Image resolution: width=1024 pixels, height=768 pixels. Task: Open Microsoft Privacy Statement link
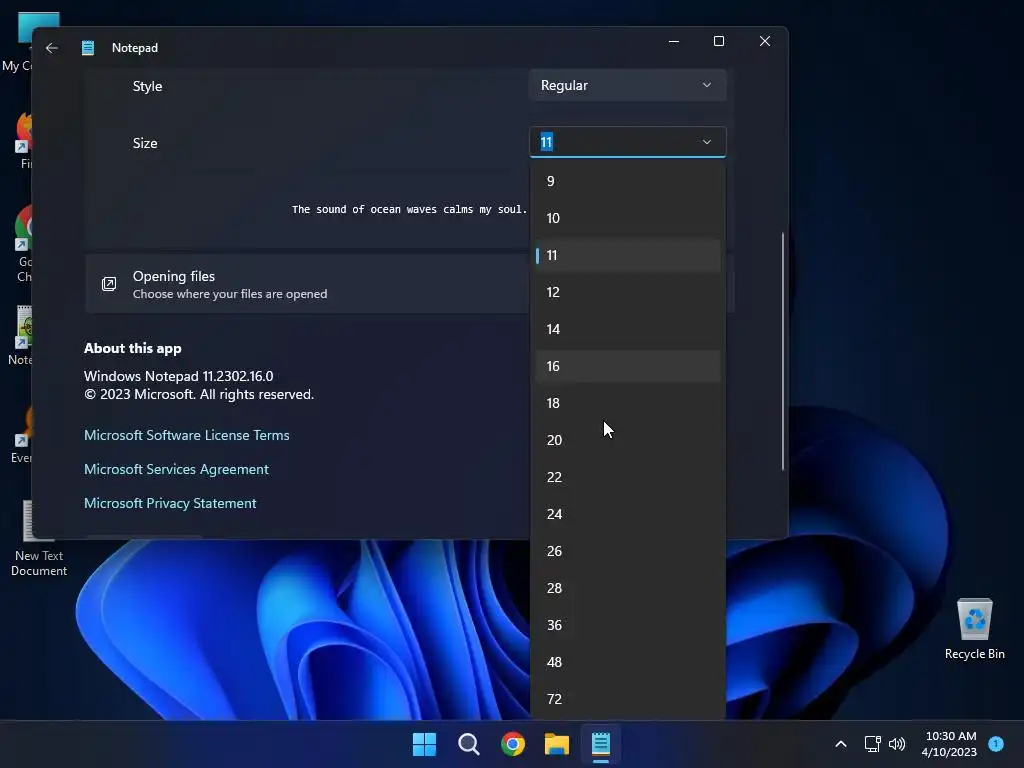170,503
